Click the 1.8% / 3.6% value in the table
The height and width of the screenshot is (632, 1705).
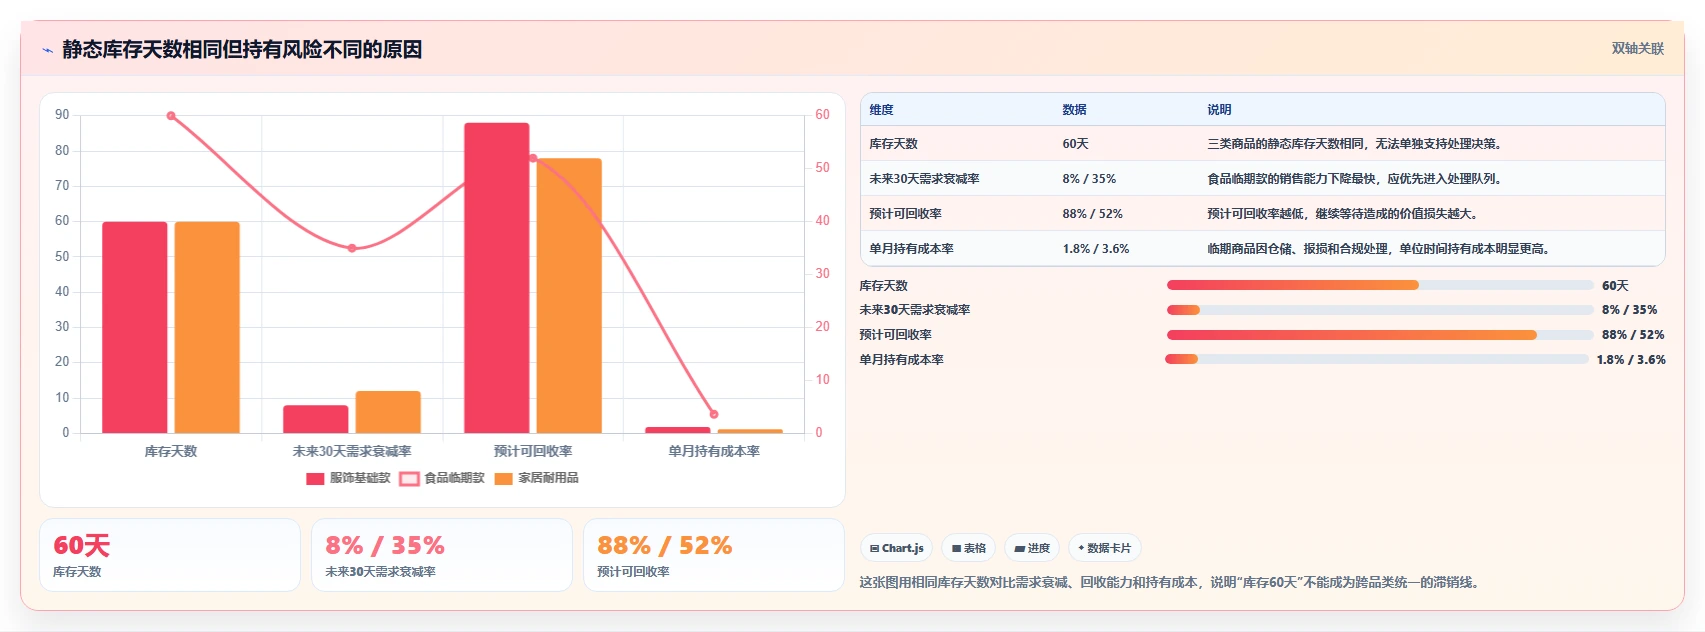tap(1096, 249)
